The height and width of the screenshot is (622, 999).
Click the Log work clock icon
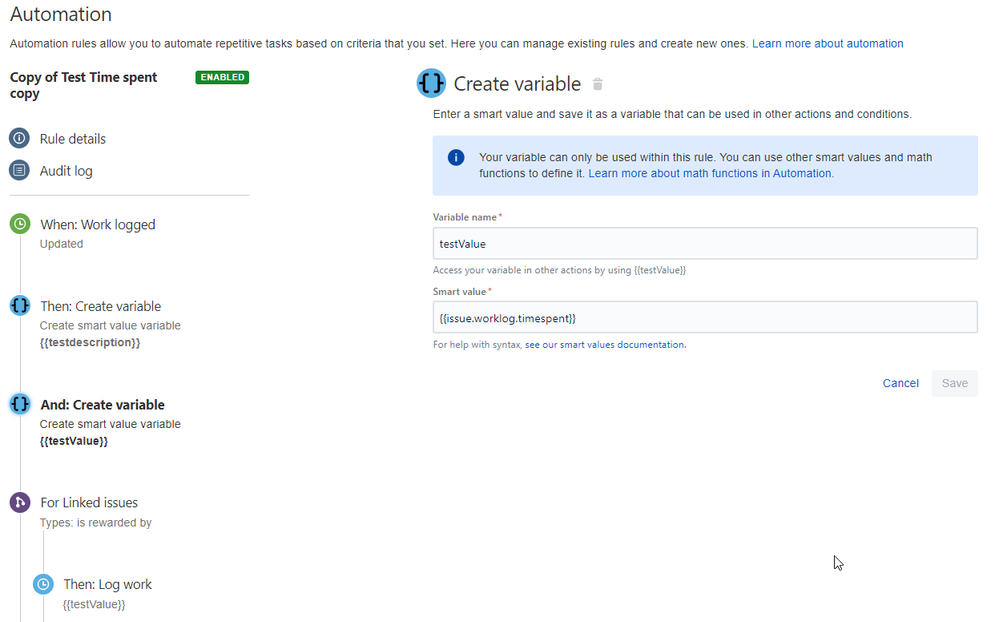43,584
